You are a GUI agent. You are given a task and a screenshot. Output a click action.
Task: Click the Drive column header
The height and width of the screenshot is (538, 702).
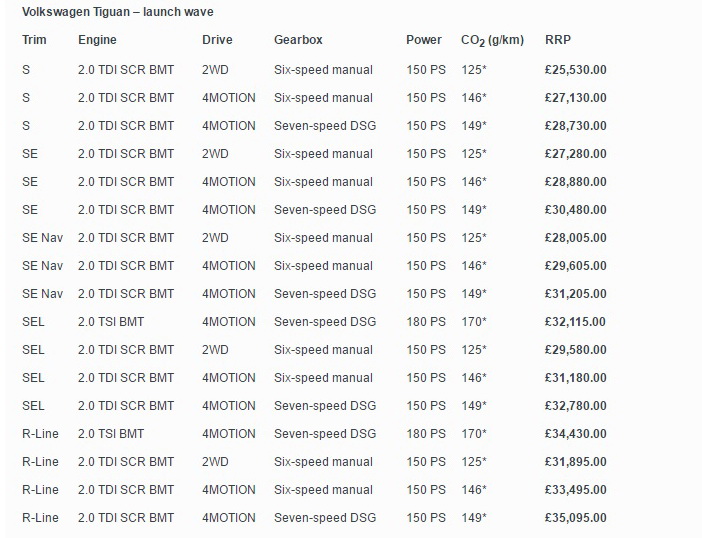pyautogui.click(x=217, y=40)
